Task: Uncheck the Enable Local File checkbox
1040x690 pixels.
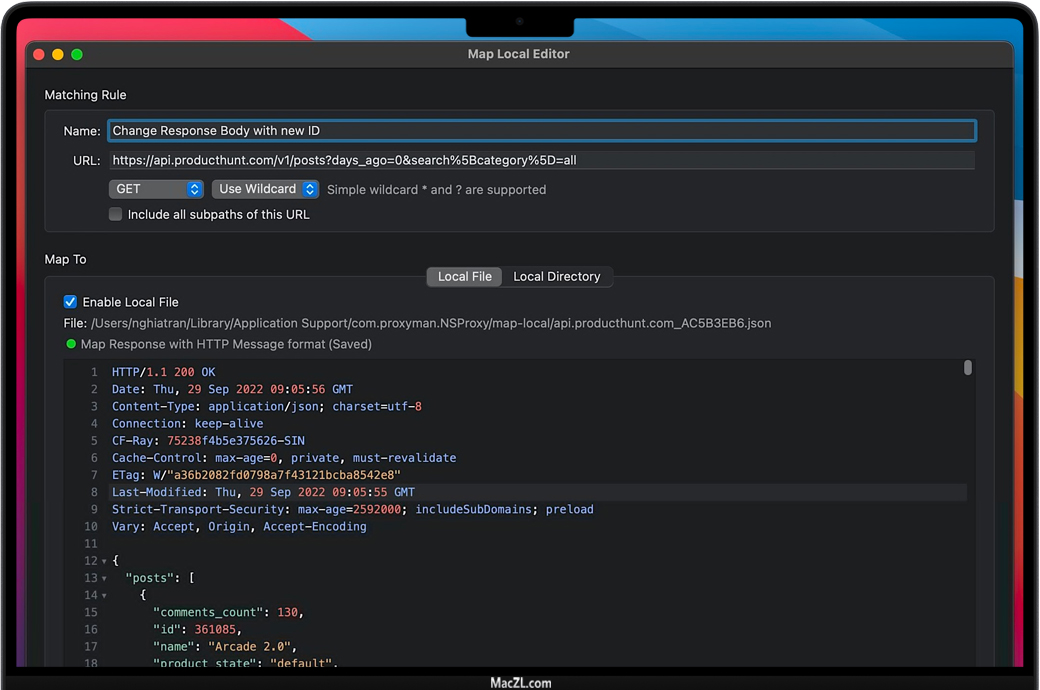Action: (71, 302)
